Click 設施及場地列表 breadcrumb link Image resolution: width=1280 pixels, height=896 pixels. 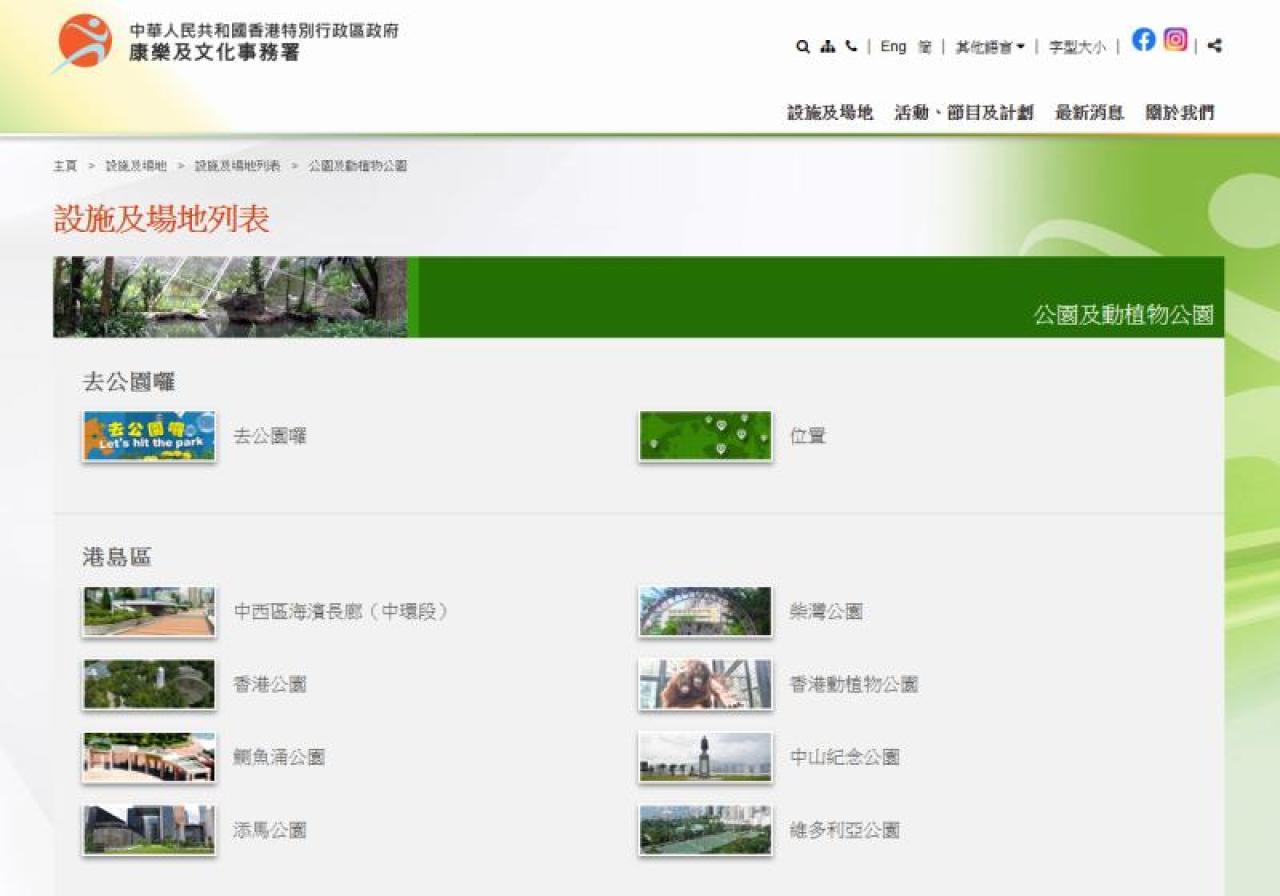pyautogui.click(x=238, y=166)
